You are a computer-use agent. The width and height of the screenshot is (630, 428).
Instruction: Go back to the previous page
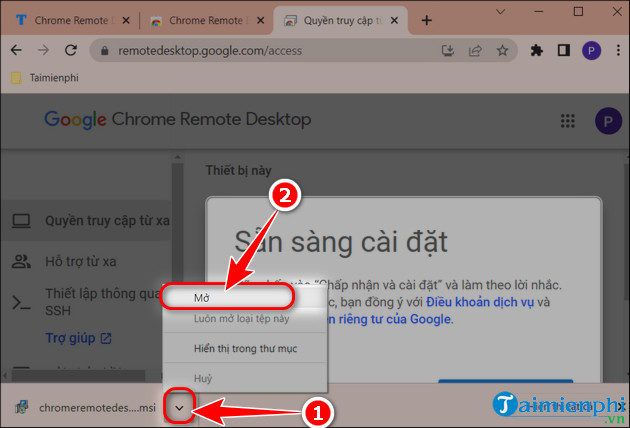[x=16, y=50]
